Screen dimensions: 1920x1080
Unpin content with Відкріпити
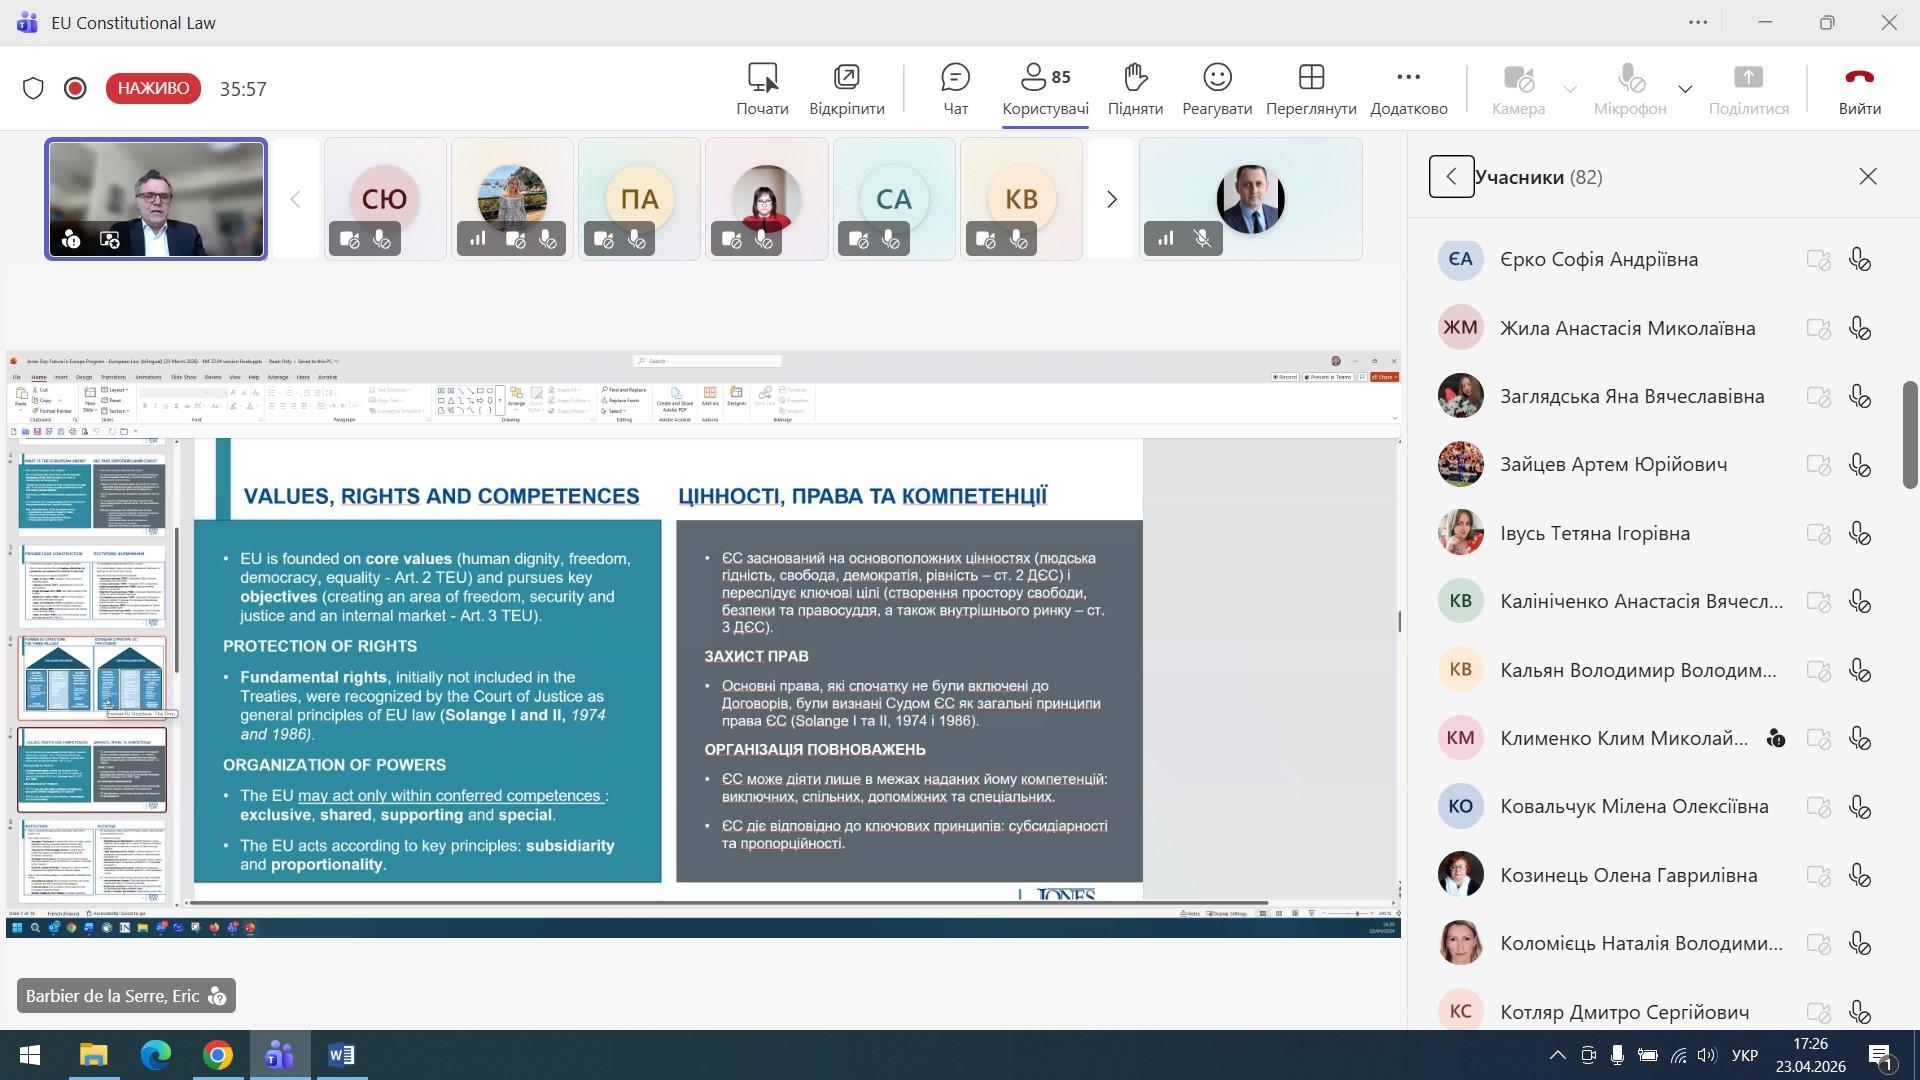click(846, 88)
